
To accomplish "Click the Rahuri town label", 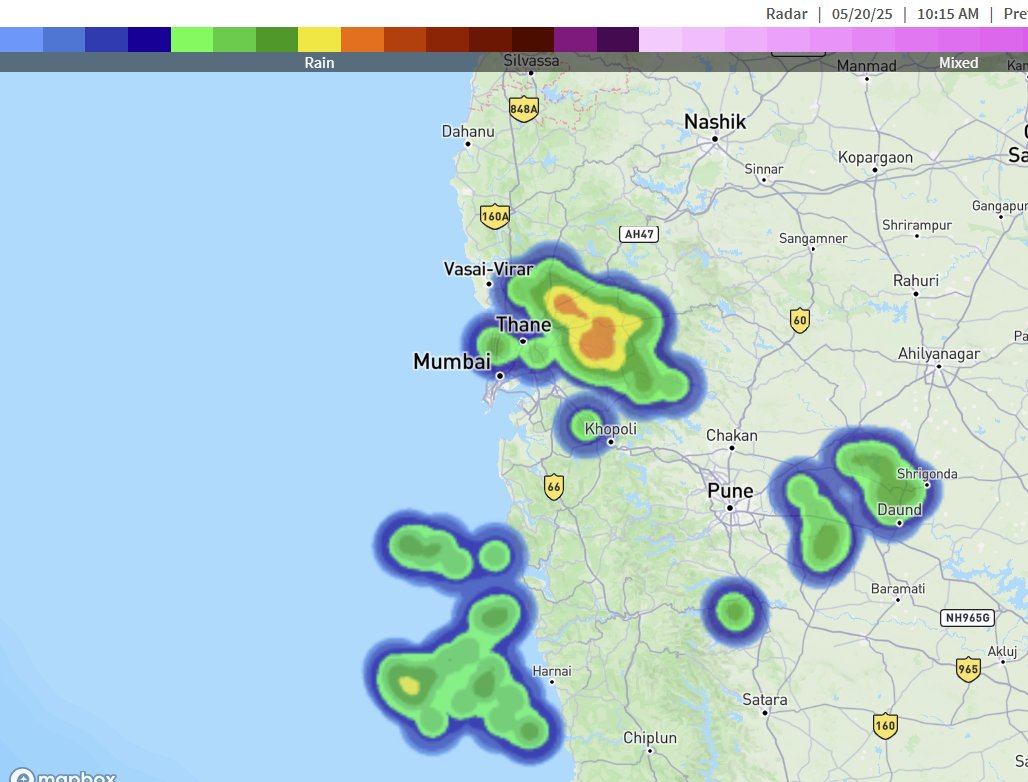I will [x=915, y=281].
